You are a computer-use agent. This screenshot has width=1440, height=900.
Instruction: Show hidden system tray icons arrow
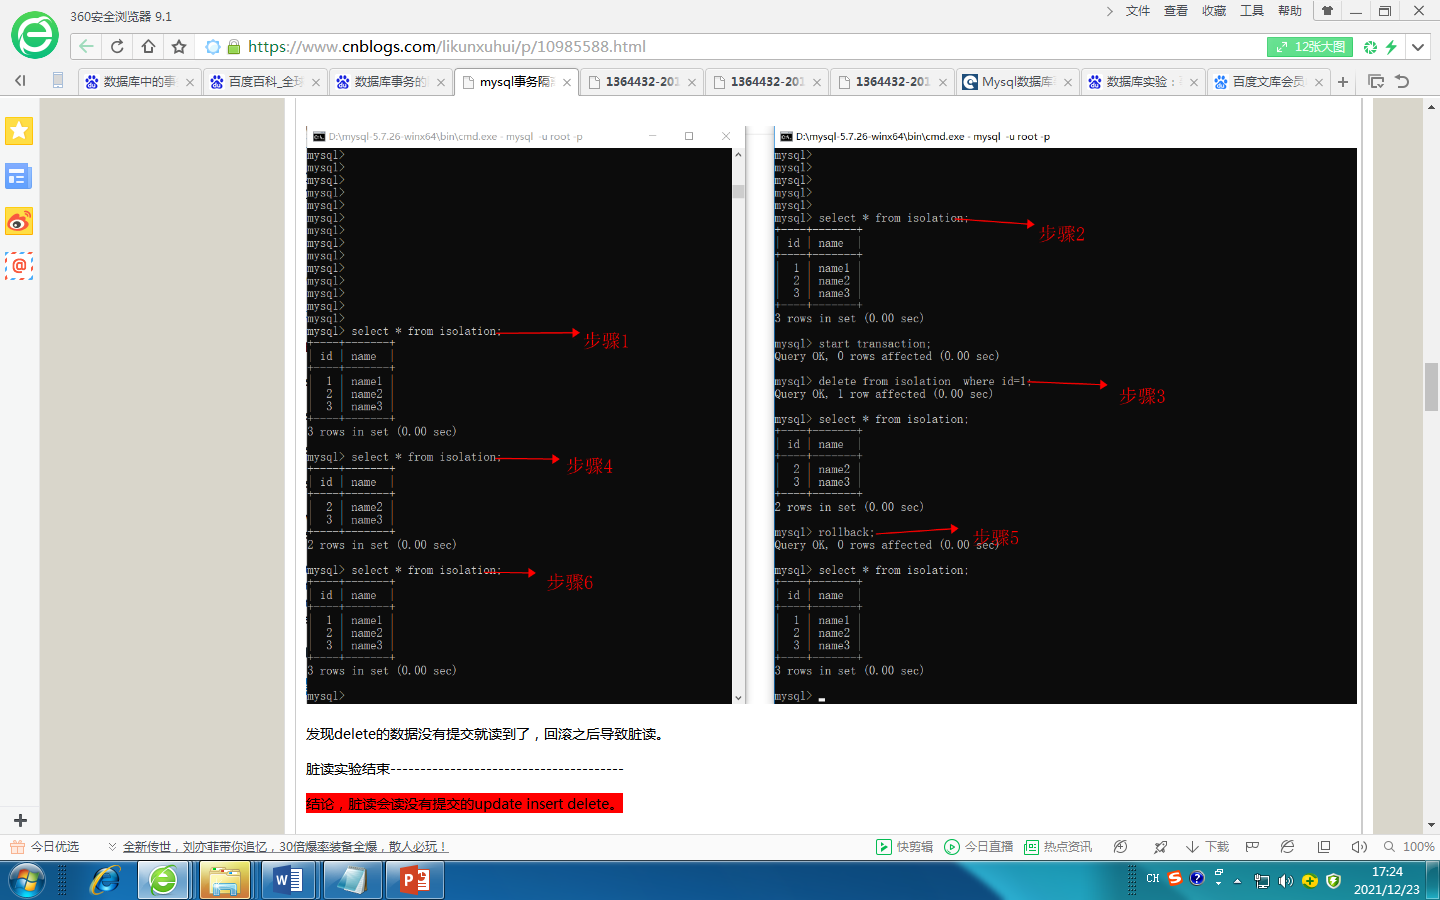click(1238, 881)
